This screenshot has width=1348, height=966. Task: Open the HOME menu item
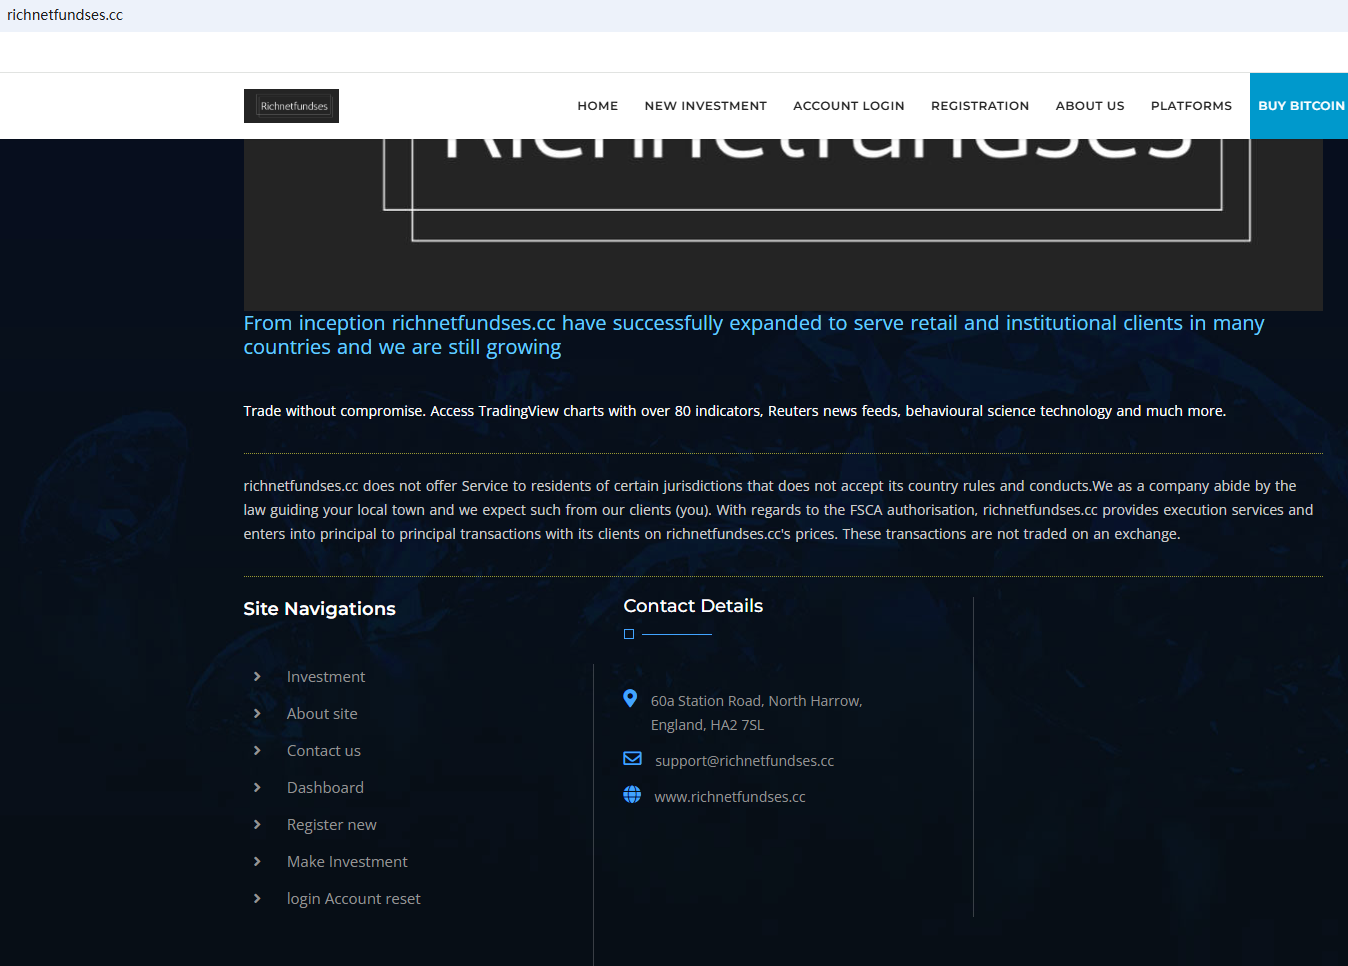point(597,106)
